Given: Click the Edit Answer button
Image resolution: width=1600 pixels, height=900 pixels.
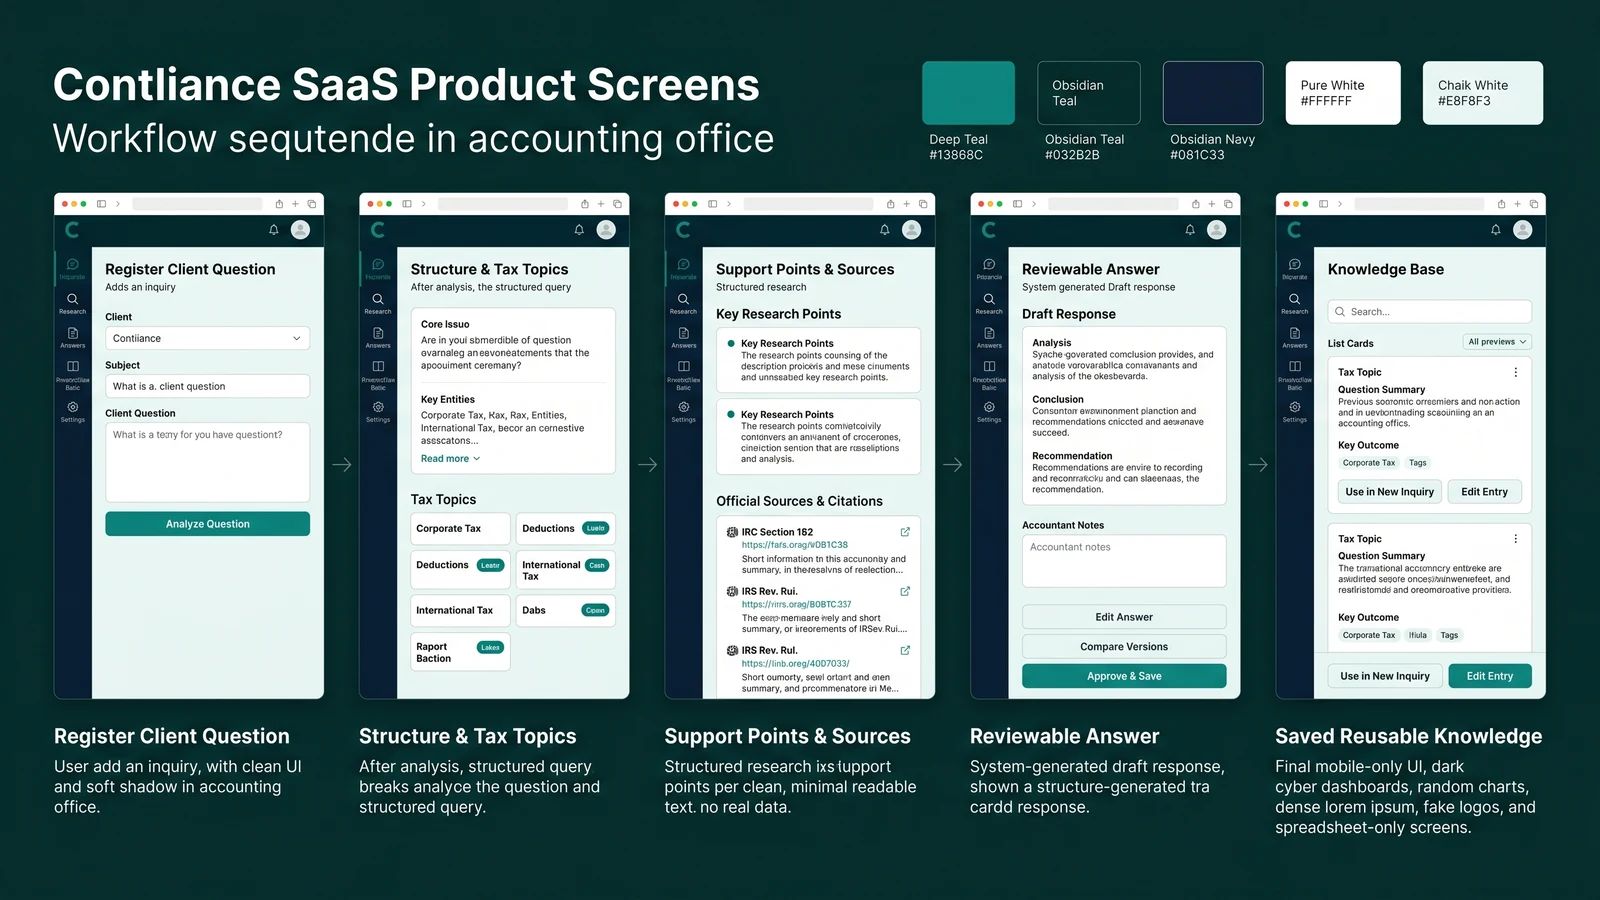Looking at the screenshot, I should (1124, 617).
